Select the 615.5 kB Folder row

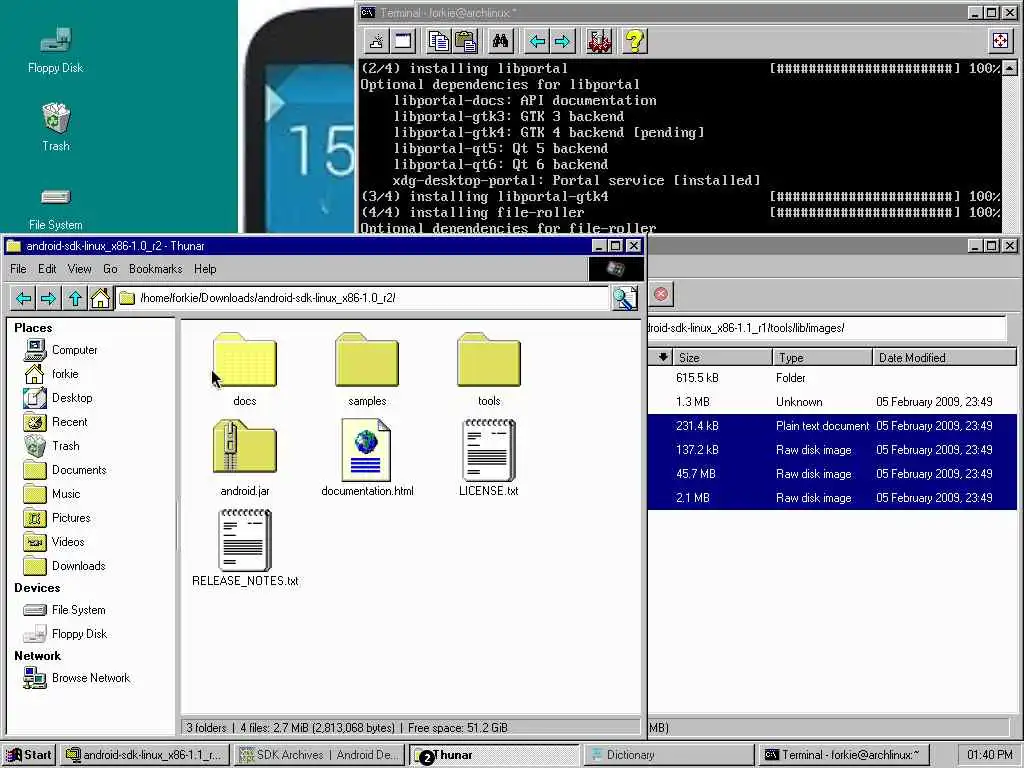point(832,378)
